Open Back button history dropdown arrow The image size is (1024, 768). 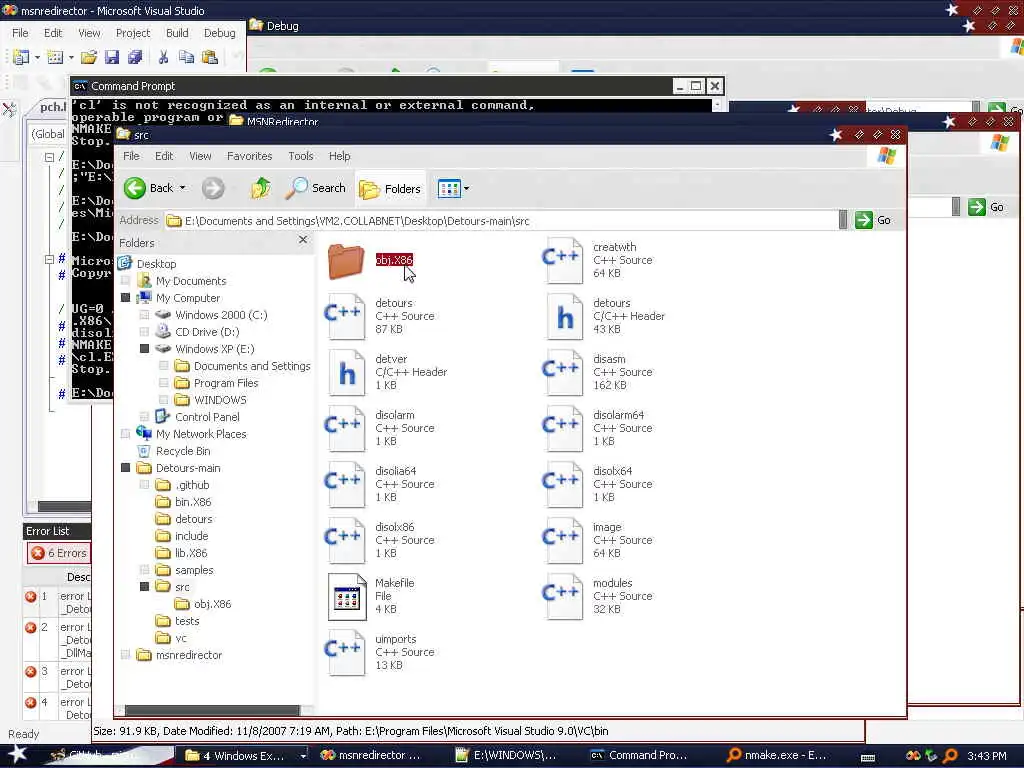coord(182,188)
